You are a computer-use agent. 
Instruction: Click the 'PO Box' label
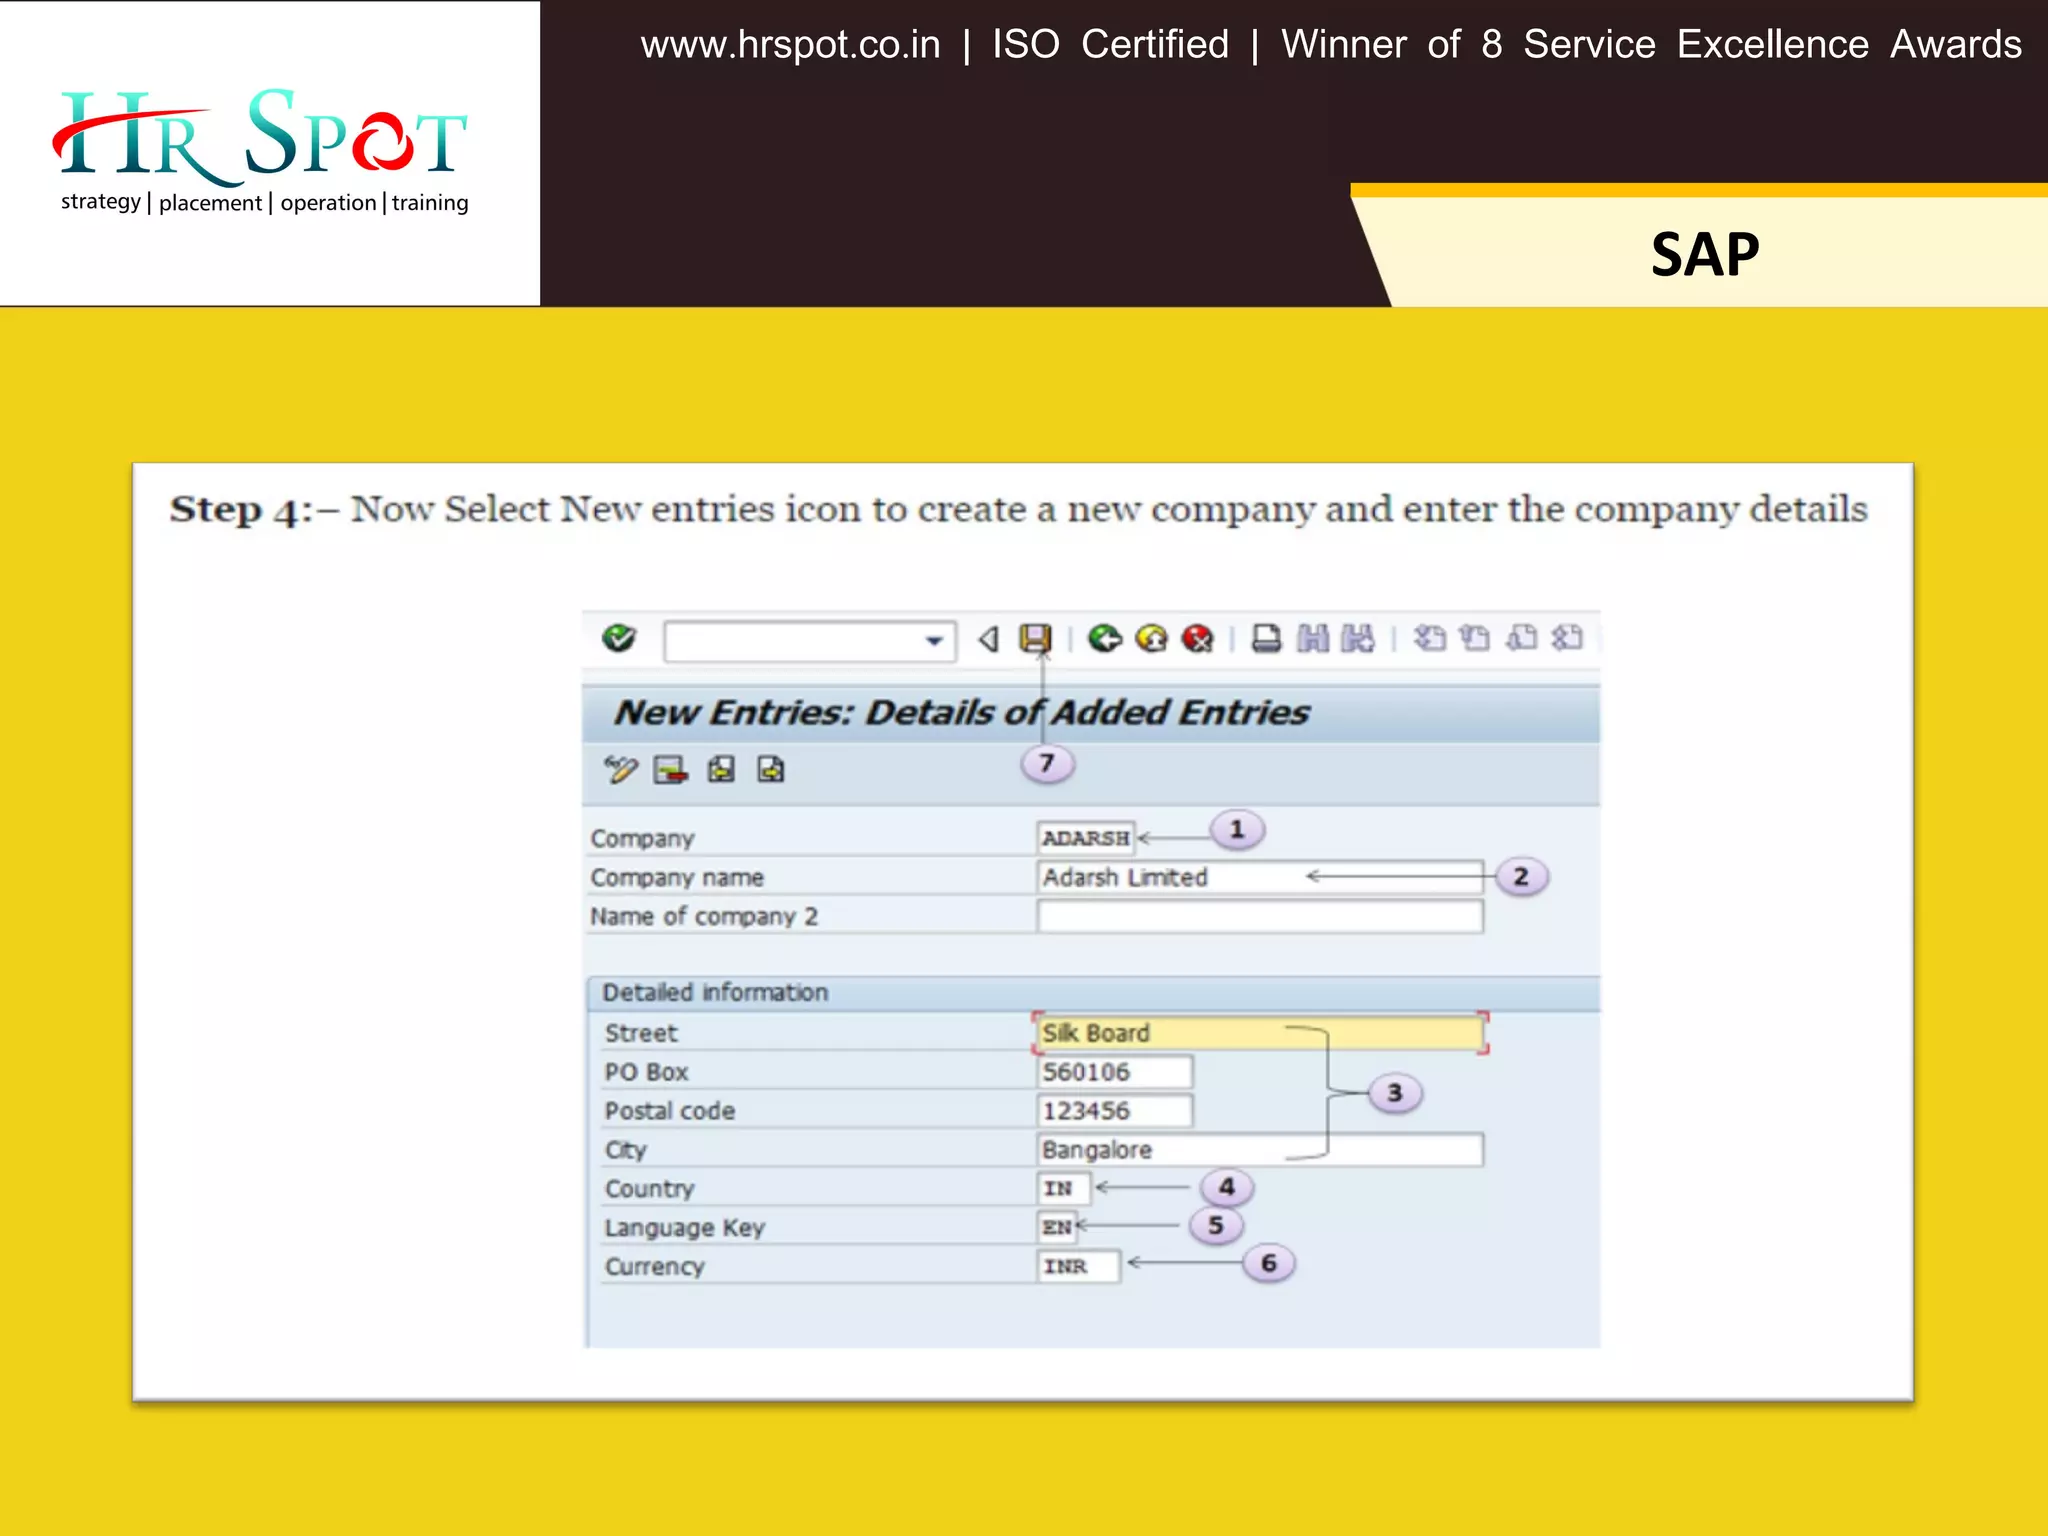[646, 1072]
